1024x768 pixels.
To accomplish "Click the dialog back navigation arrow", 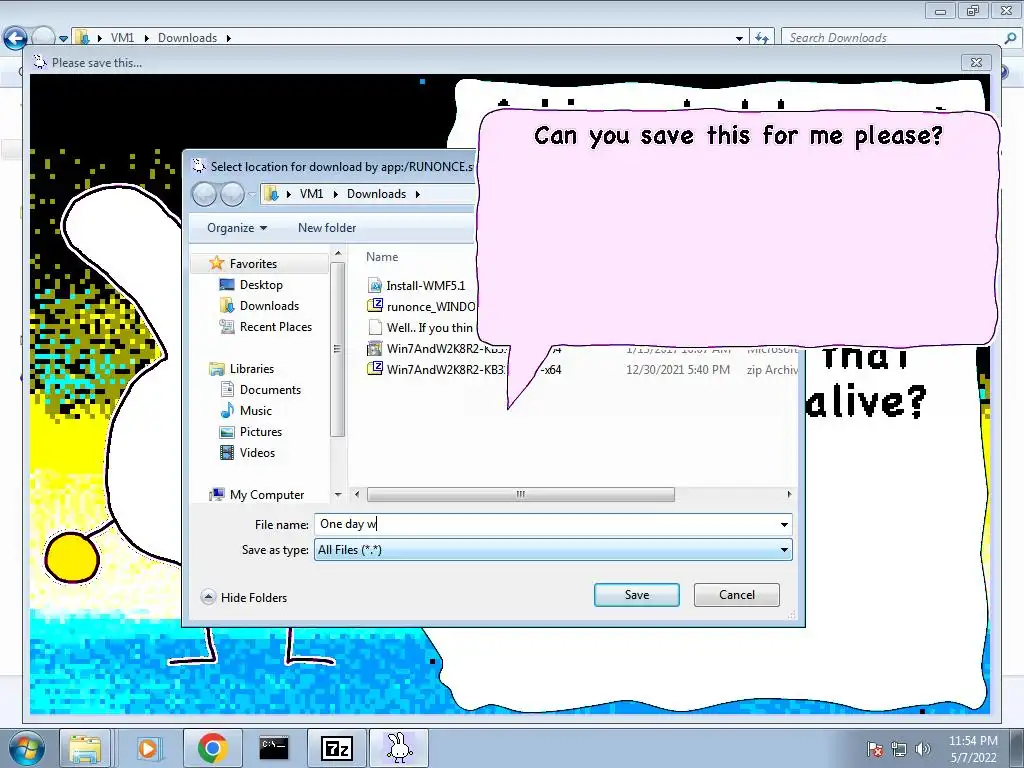I will (x=204, y=194).
